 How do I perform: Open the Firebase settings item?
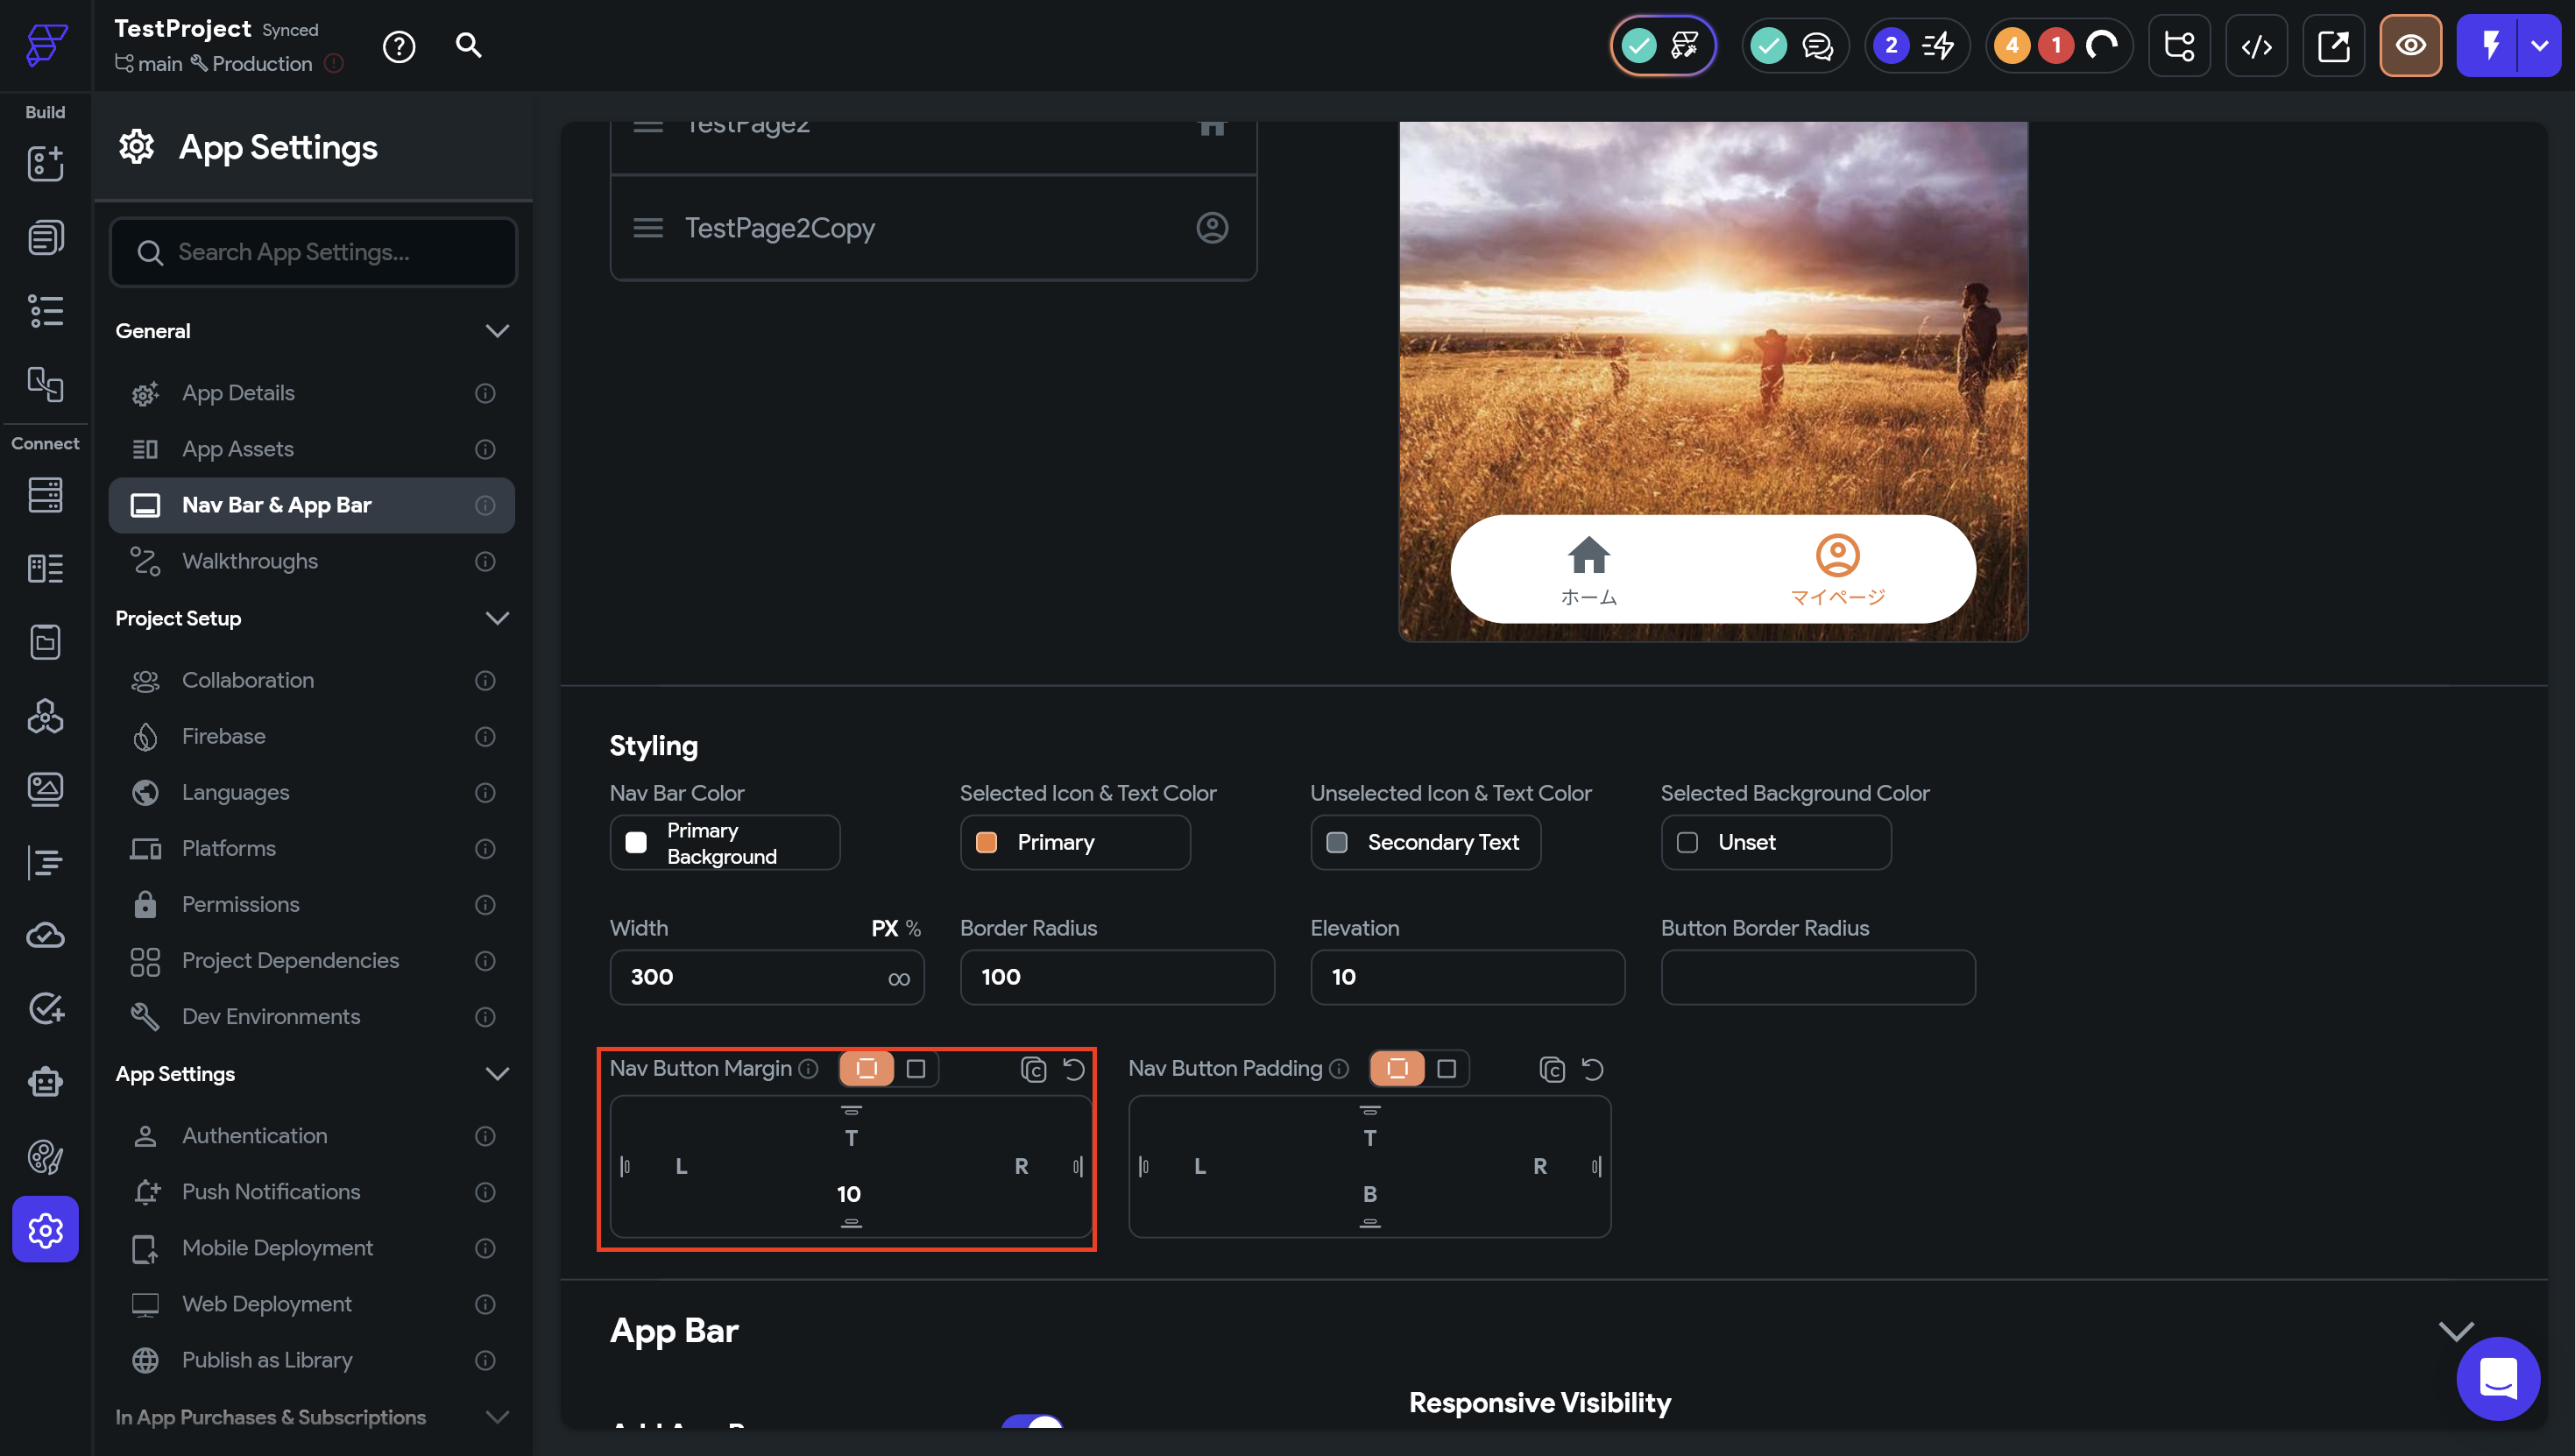tap(224, 736)
